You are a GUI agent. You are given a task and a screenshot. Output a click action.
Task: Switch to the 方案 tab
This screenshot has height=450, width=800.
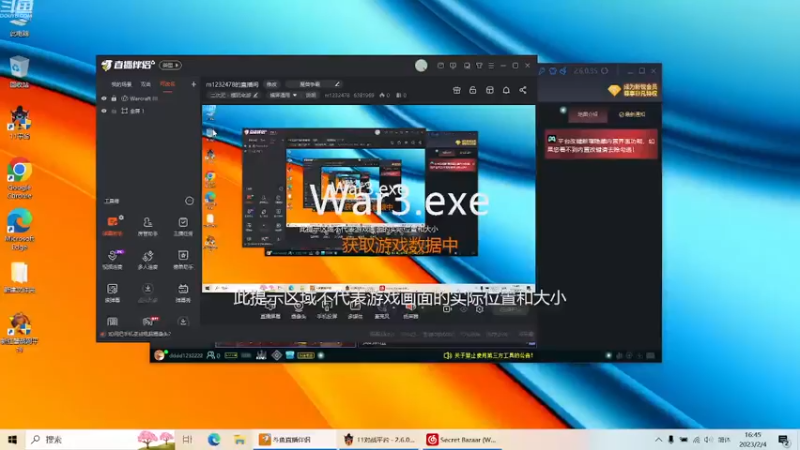pos(146,84)
